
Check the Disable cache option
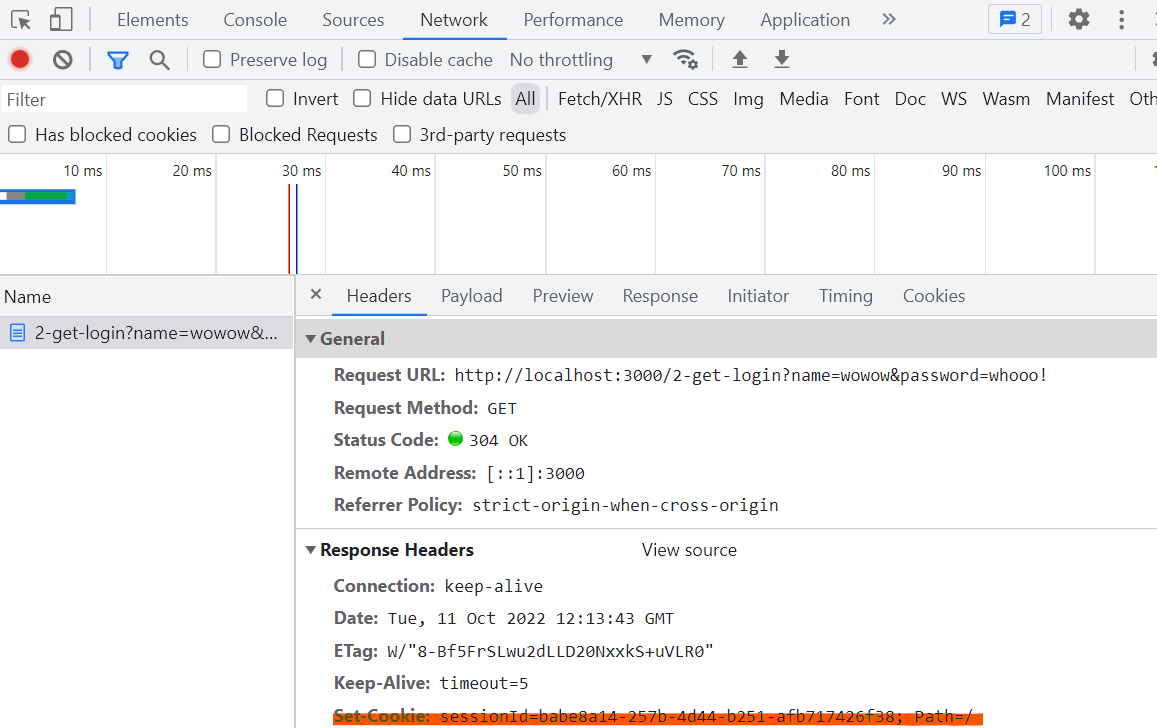[x=367, y=60]
